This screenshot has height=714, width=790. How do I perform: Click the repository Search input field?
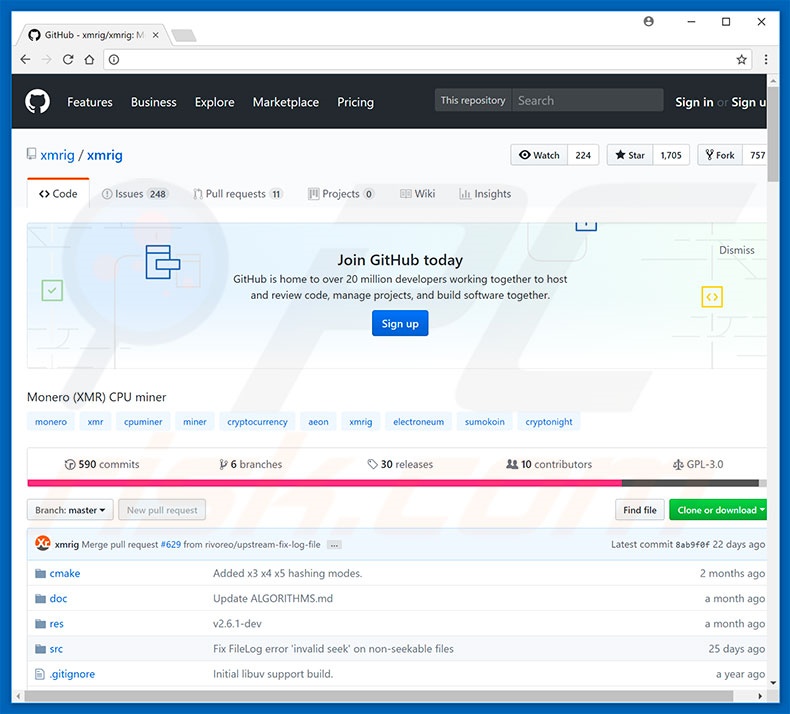(x=587, y=100)
